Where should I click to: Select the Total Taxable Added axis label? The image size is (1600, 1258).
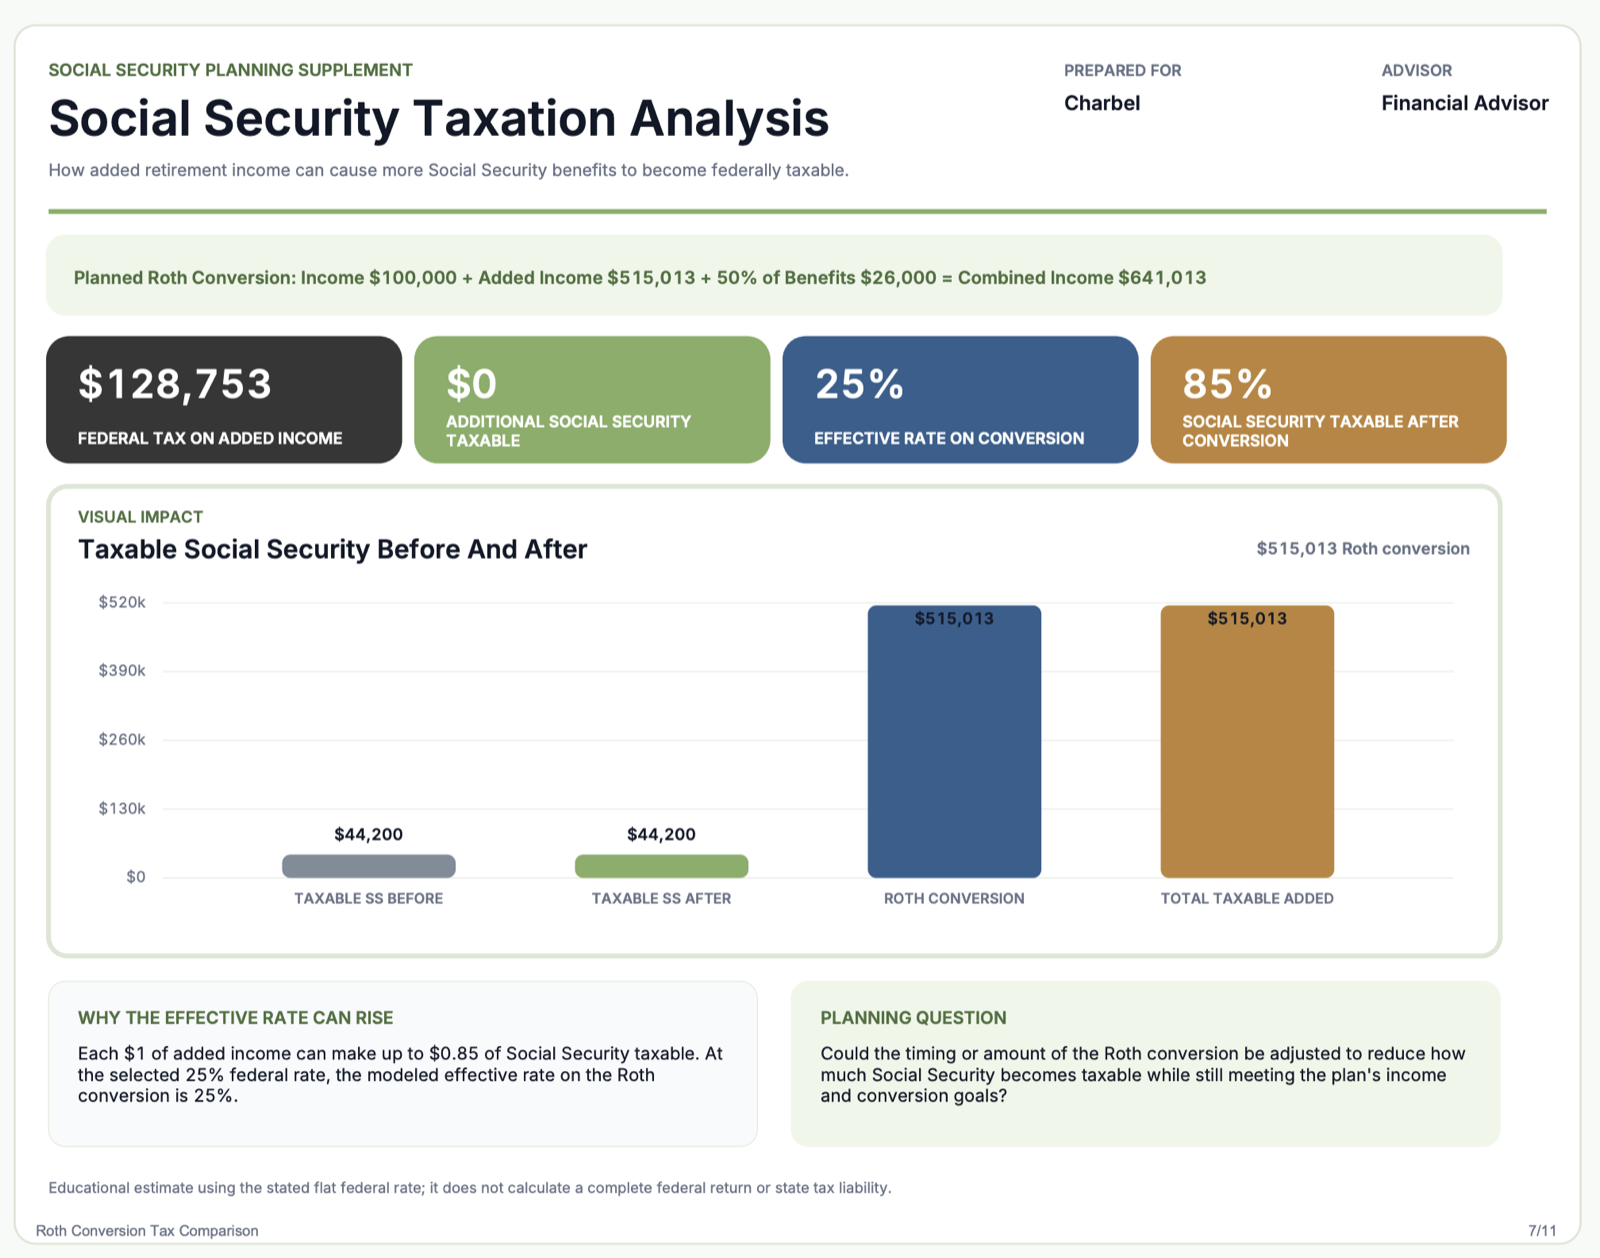click(1247, 898)
